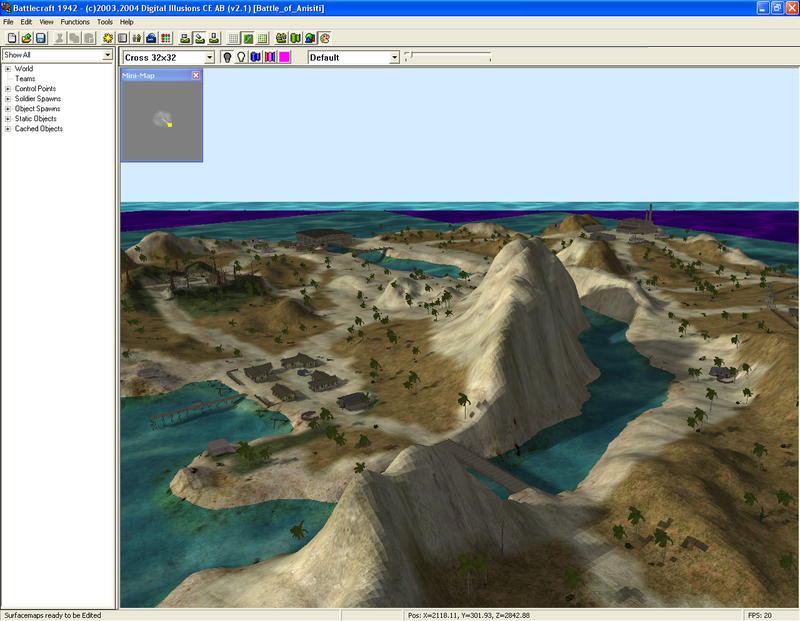Open the View menu
Screen dimensions: 800x621
pos(46,22)
